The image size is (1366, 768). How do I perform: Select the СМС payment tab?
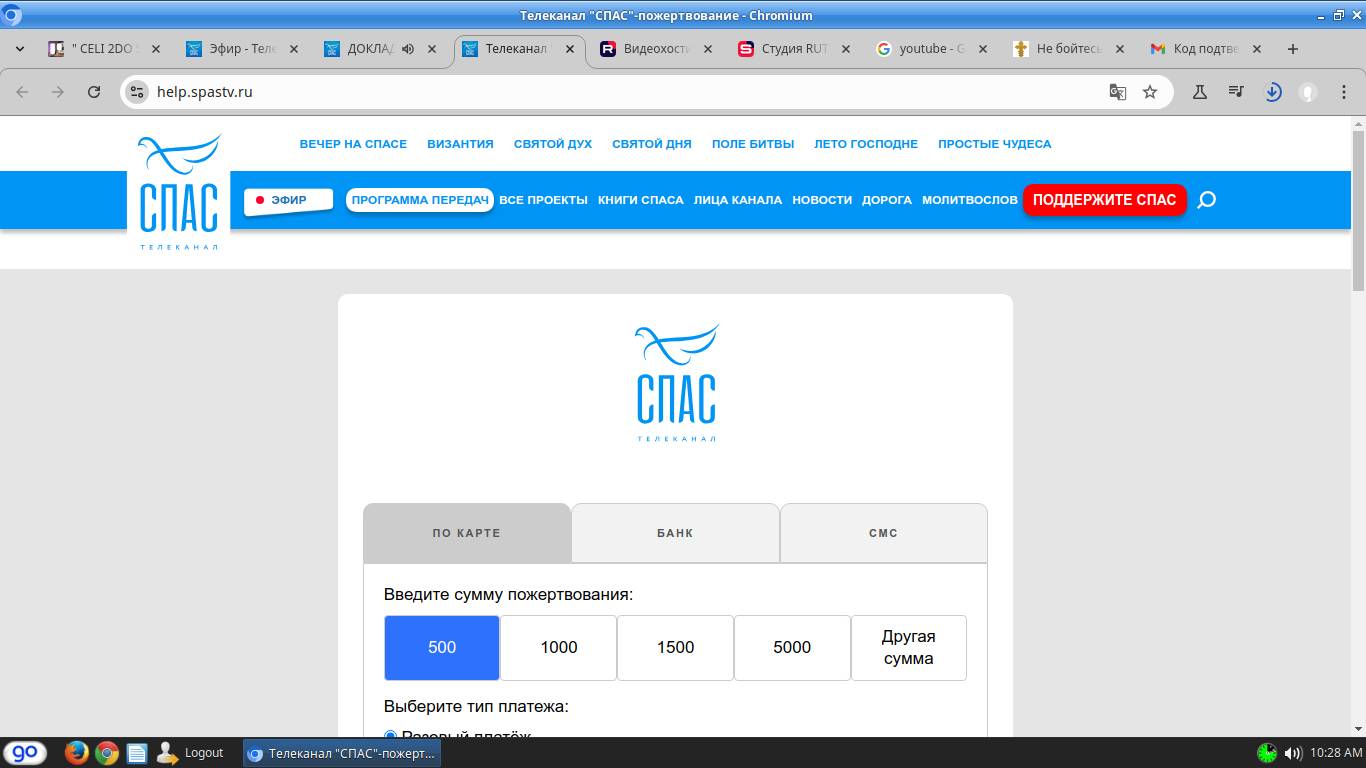[x=883, y=533]
